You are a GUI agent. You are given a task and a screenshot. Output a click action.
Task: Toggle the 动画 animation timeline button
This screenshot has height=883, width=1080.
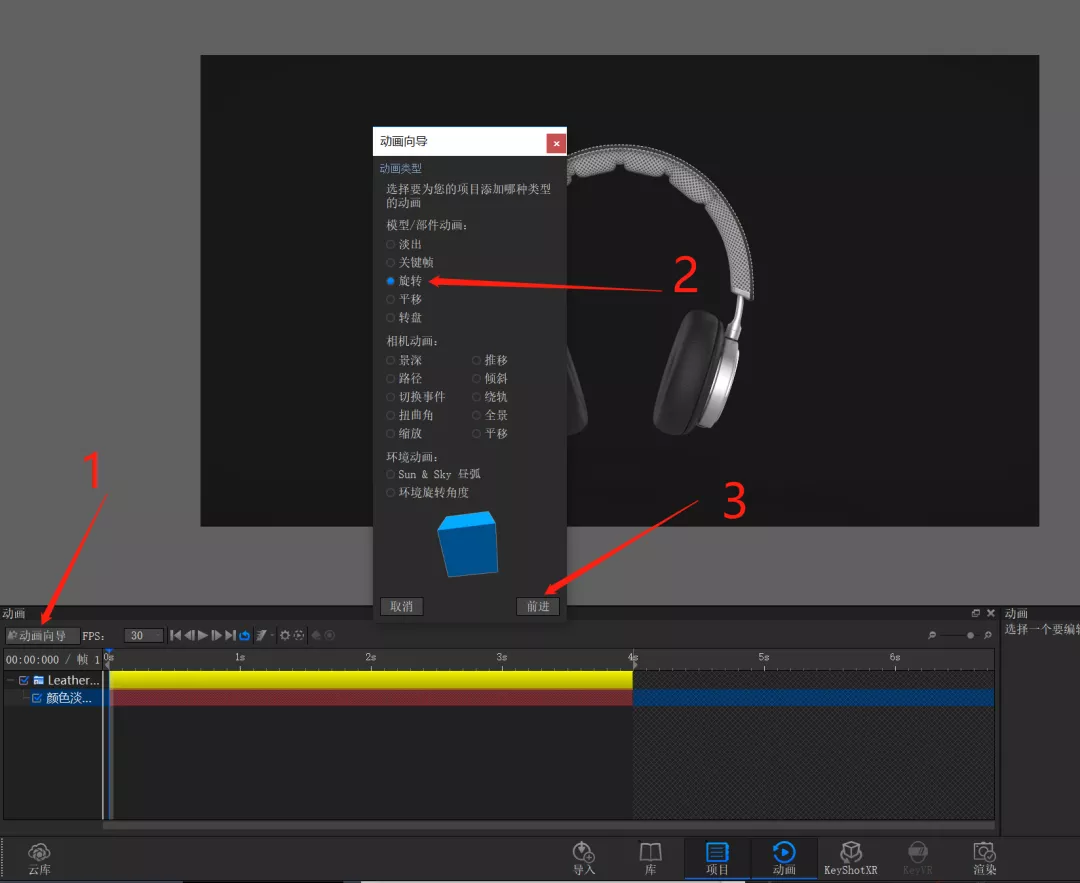tap(784, 858)
